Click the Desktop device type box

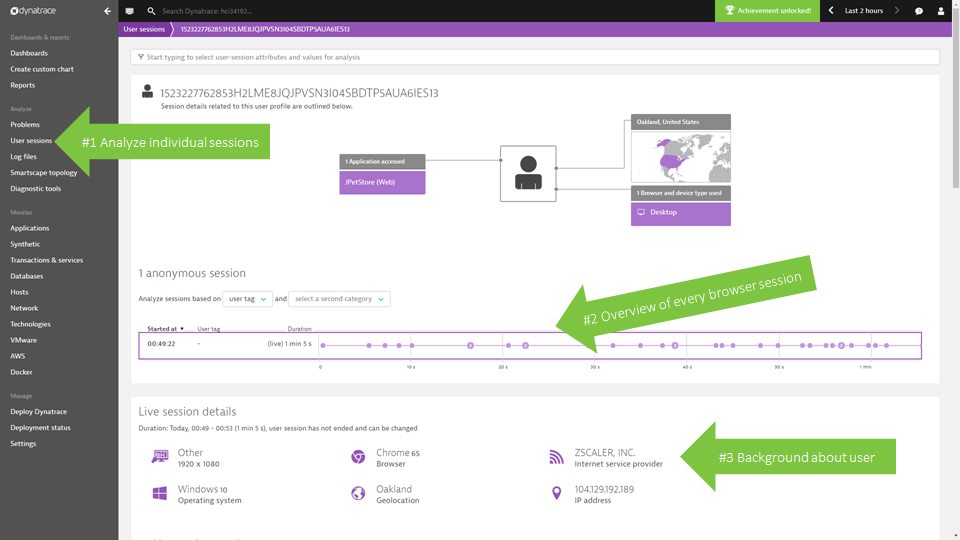pos(681,213)
